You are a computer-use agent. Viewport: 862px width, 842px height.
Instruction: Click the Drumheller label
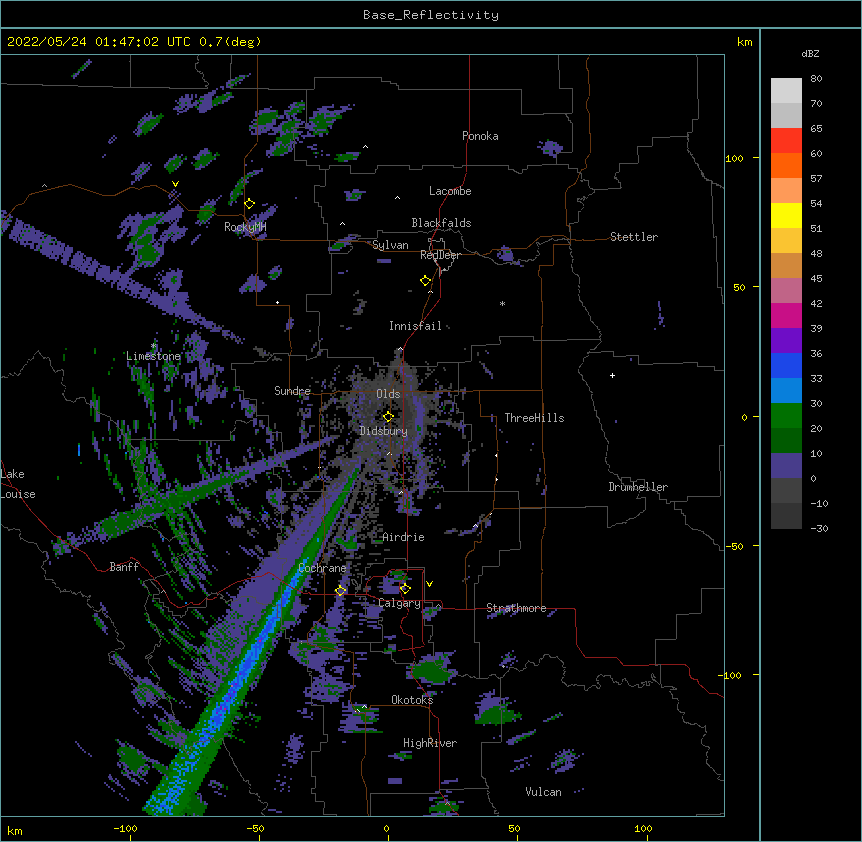tap(638, 487)
